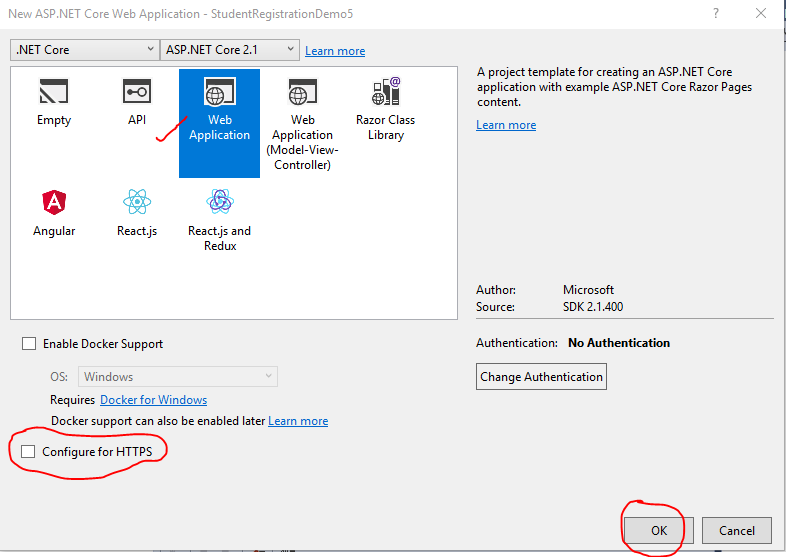Open the ASP.NET Core 2.1 version dropdown
The width and height of the screenshot is (786, 557).
[x=230, y=50]
